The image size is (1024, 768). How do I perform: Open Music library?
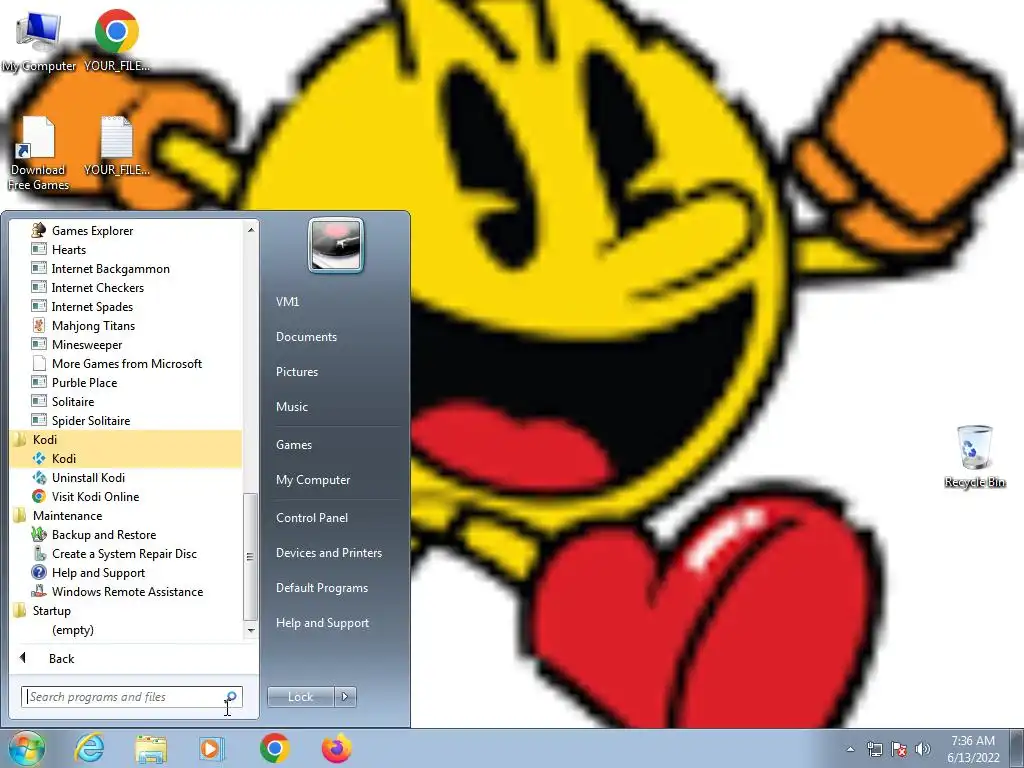point(291,406)
